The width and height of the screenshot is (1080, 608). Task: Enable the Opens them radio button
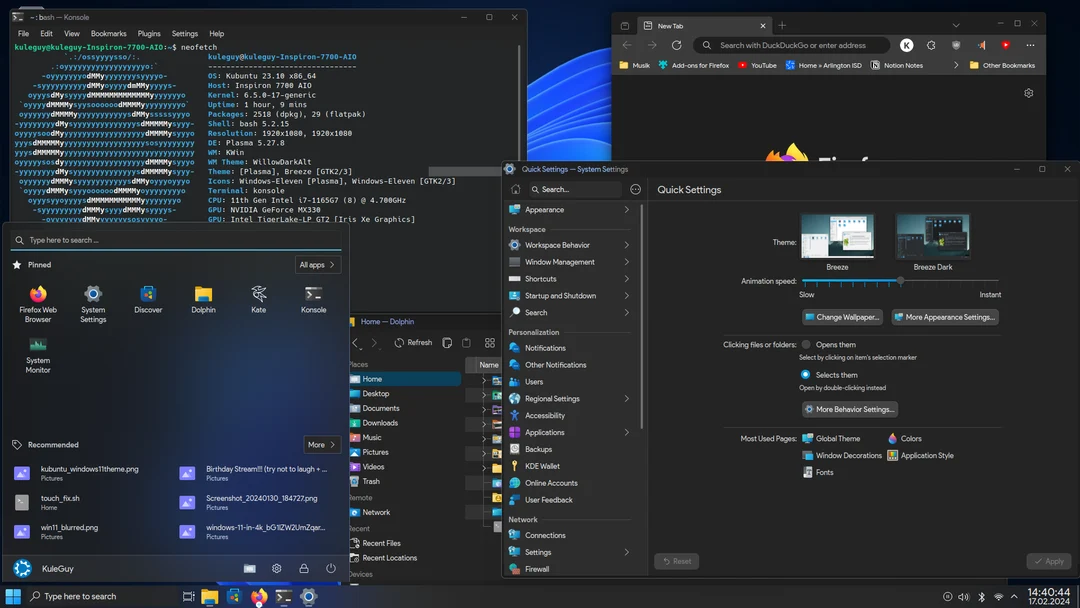click(806, 344)
